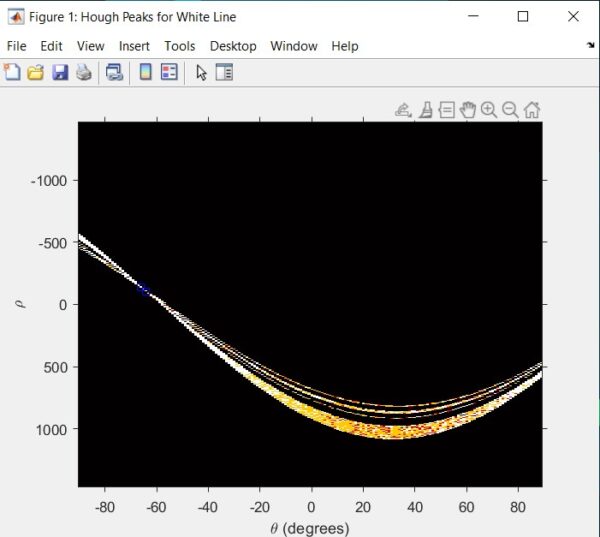Open the View menu

[x=91, y=46]
